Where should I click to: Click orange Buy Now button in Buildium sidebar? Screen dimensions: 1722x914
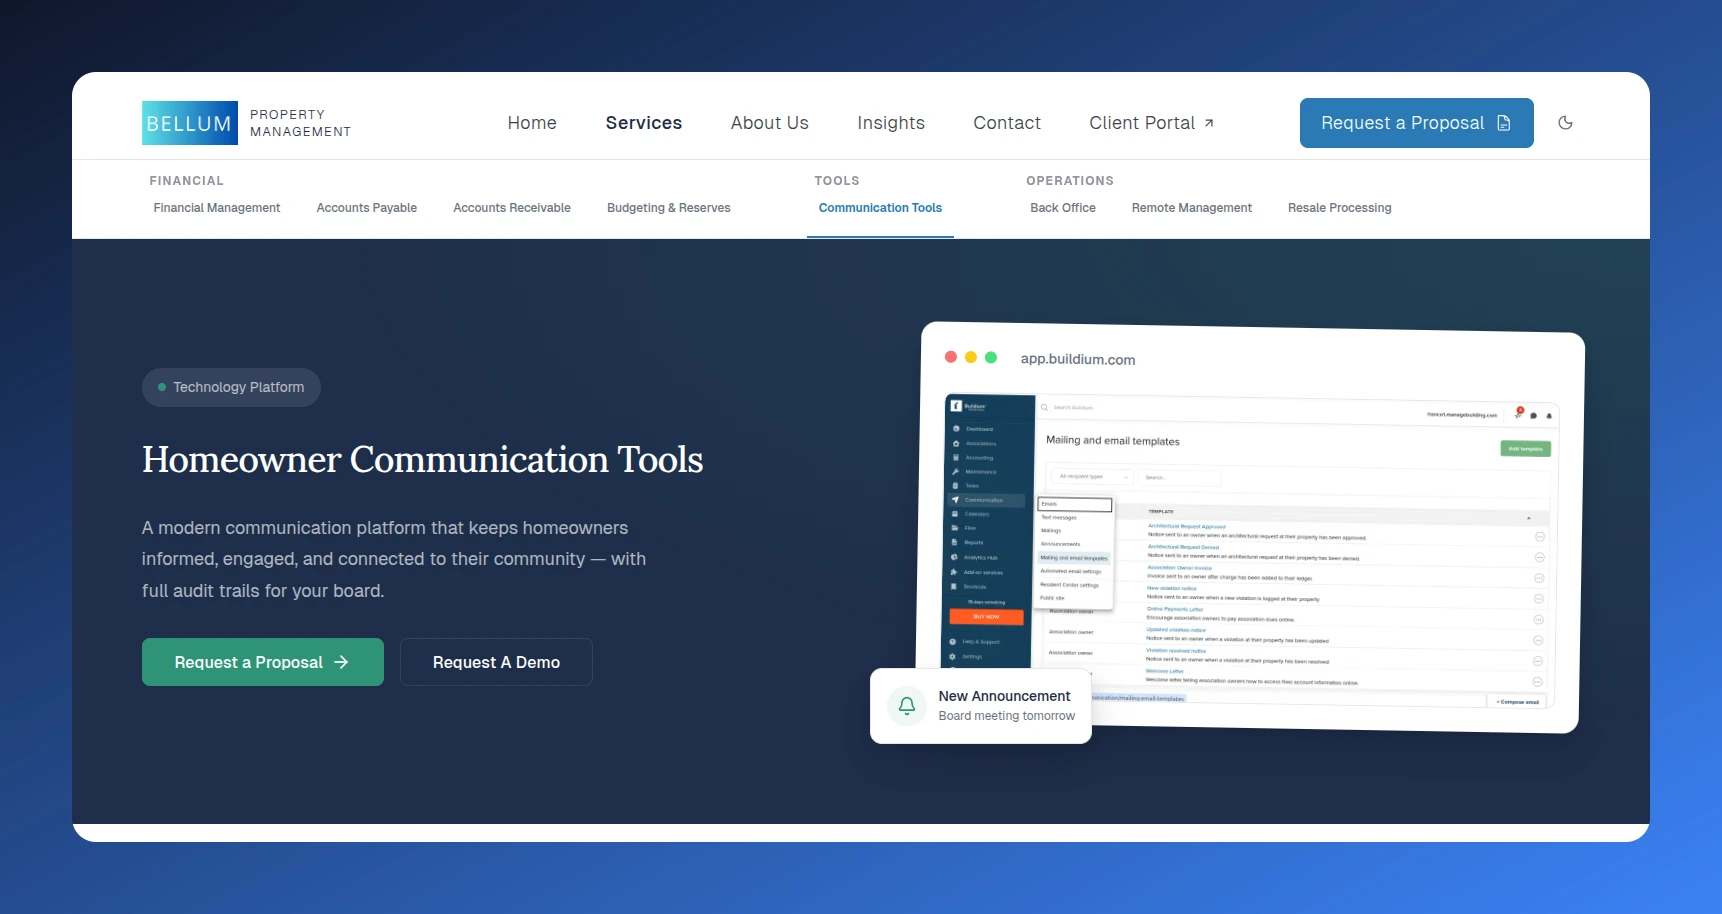[x=986, y=617]
